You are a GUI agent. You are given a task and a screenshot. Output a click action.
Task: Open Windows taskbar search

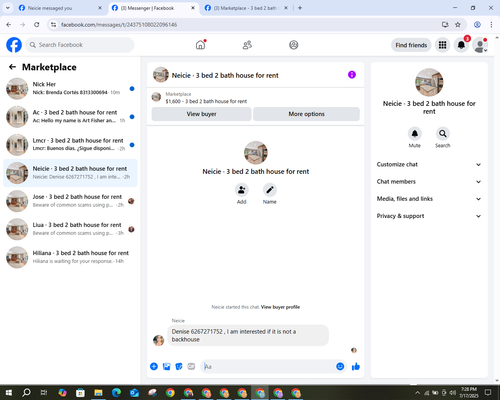[26, 393]
